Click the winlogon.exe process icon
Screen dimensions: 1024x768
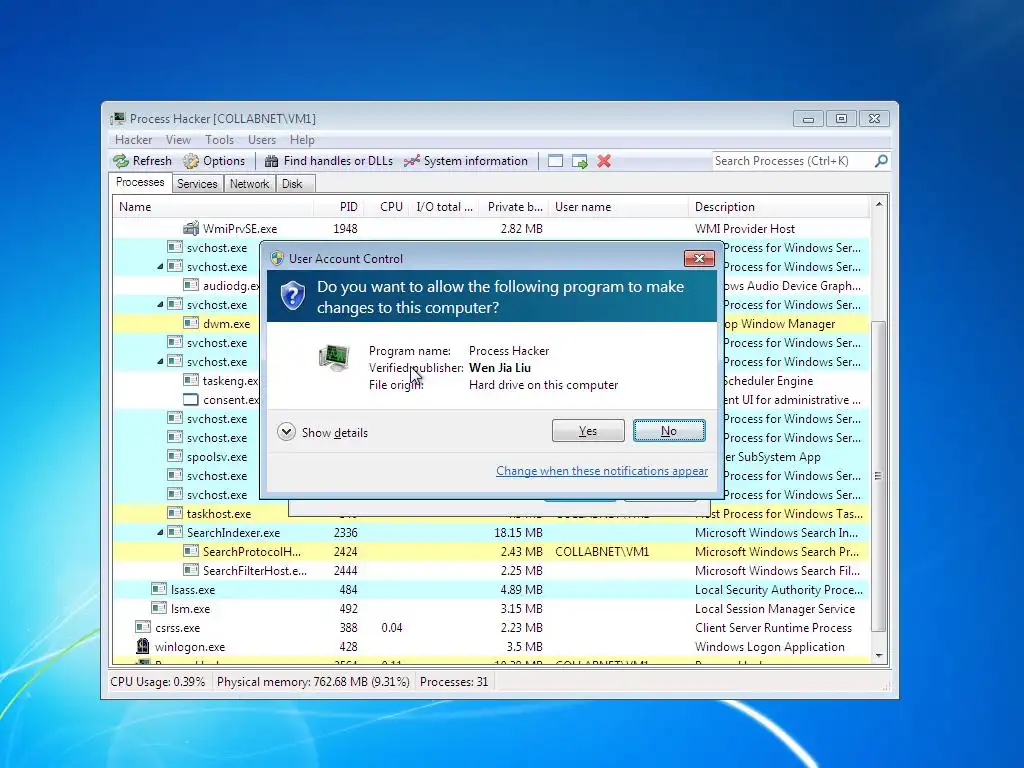pyautogui.click(x=142, y=647)
